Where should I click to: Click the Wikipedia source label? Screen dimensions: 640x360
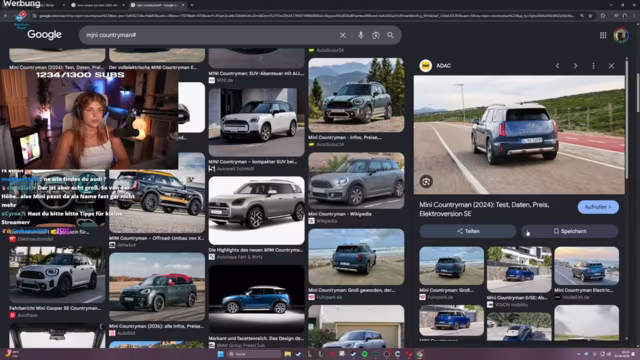click(327, 221)
